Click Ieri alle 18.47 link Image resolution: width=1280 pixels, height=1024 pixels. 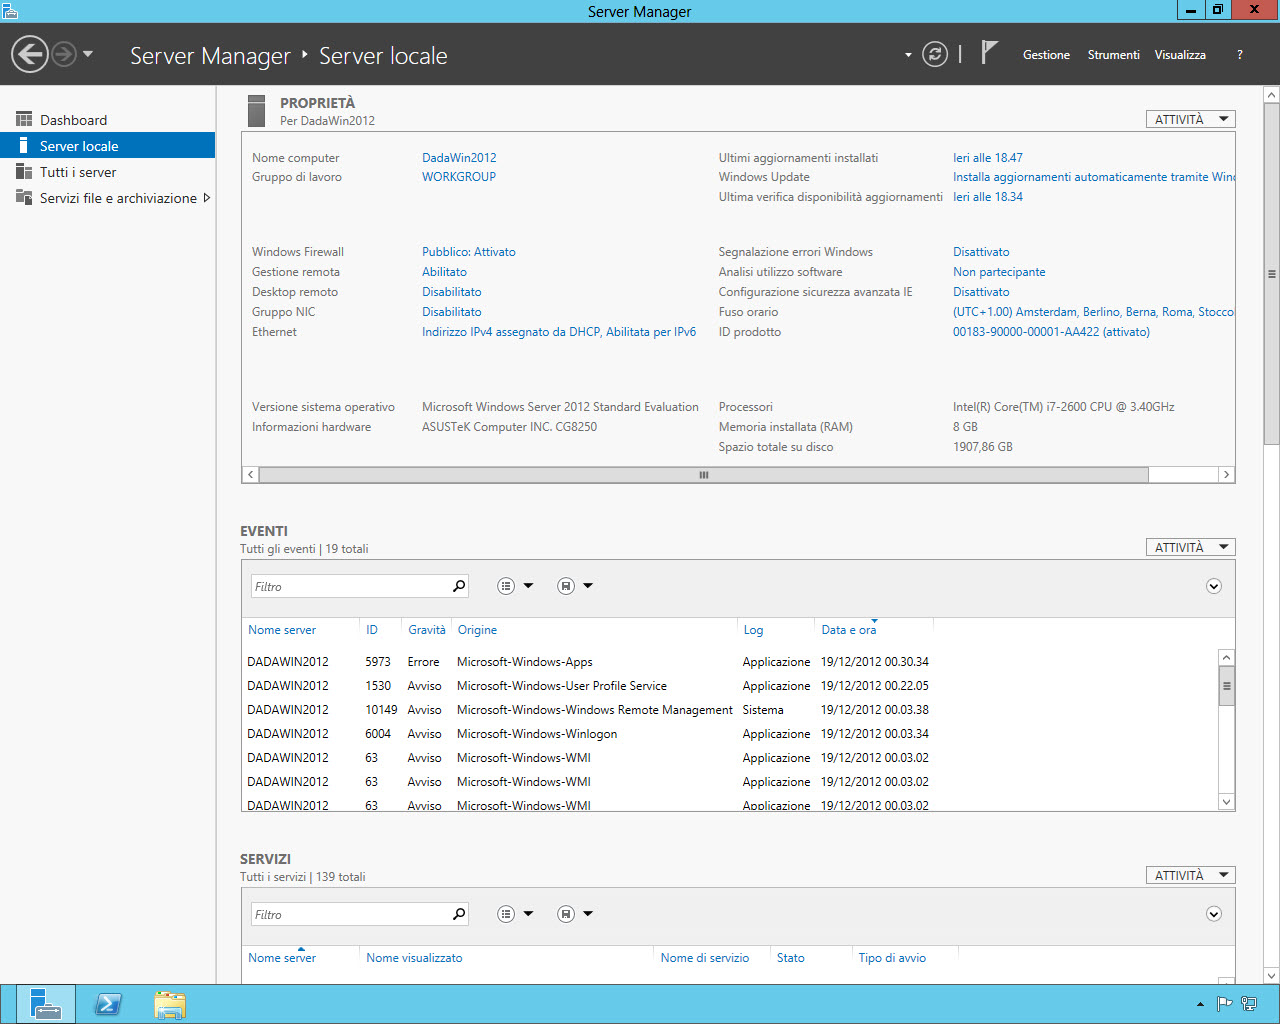tap(988, 158)
